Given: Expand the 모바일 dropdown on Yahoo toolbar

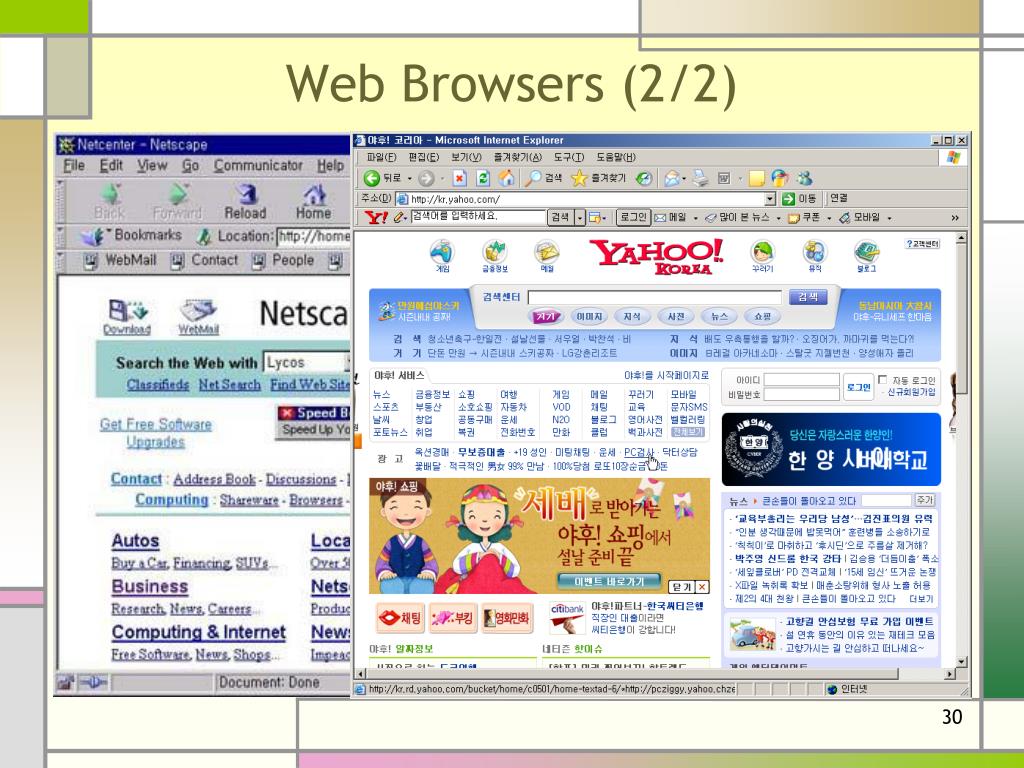Looking at the screenshot, I should point(889,218).
